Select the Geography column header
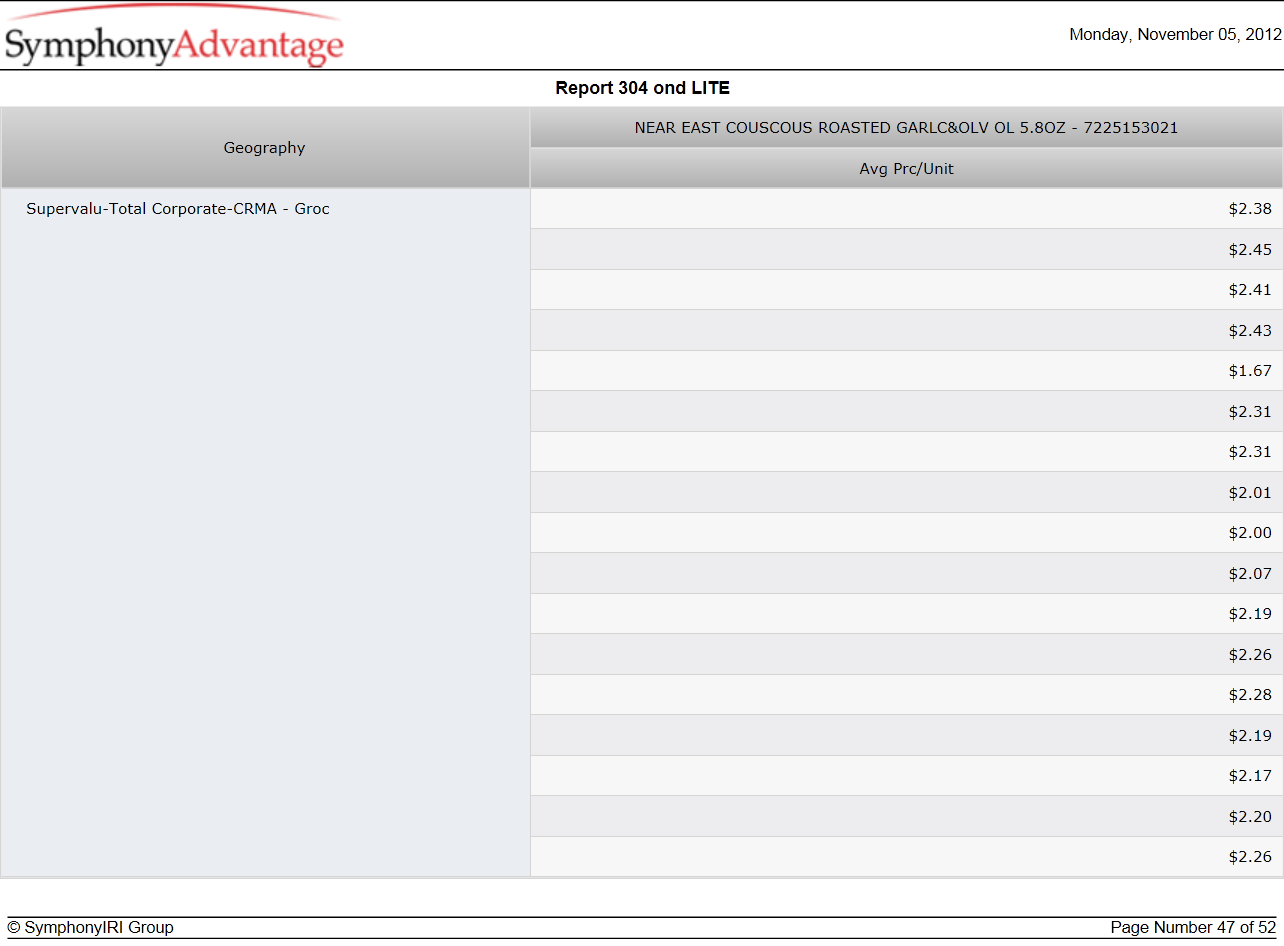 (x=265, y=148)
